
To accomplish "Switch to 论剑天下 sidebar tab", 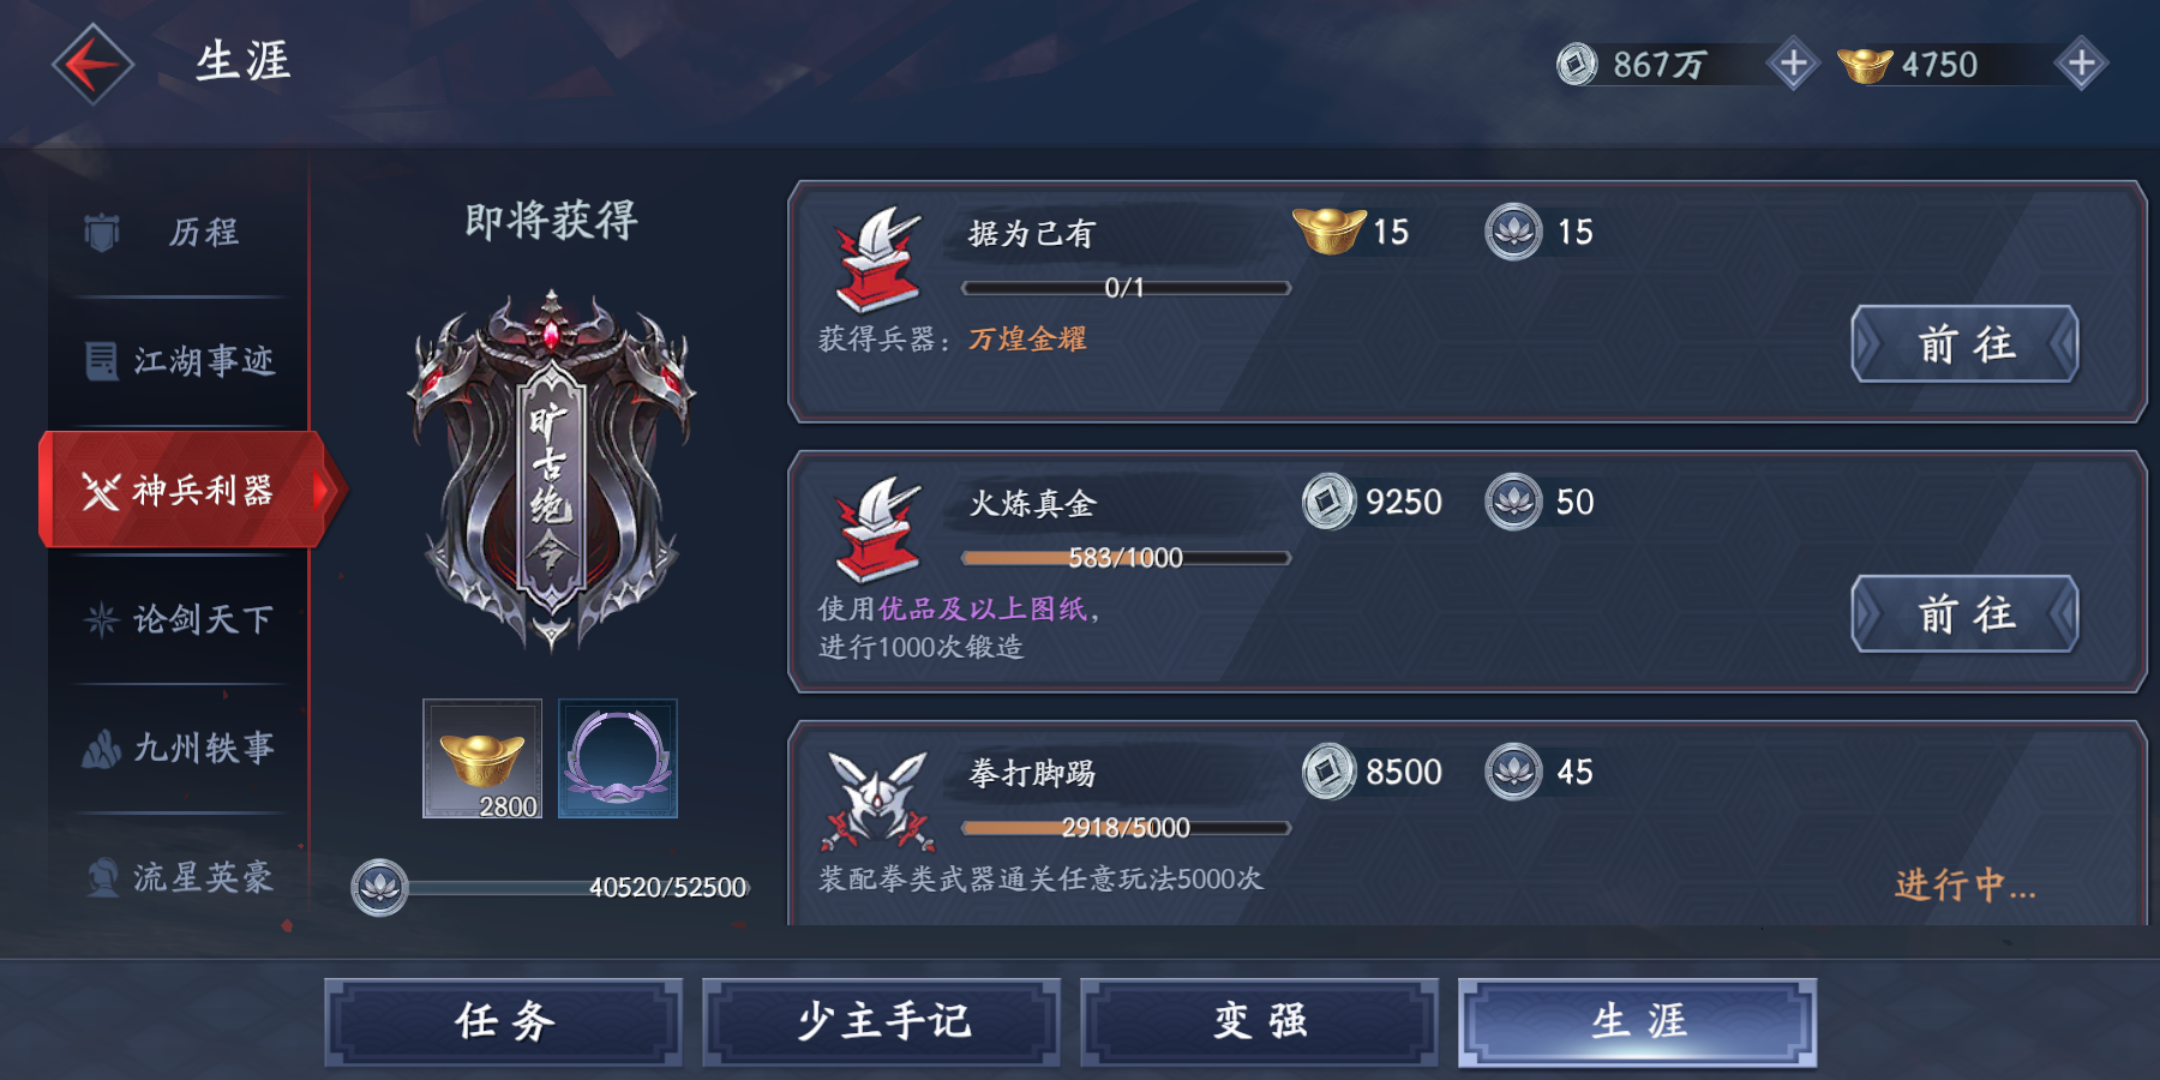I will [178, 619].
